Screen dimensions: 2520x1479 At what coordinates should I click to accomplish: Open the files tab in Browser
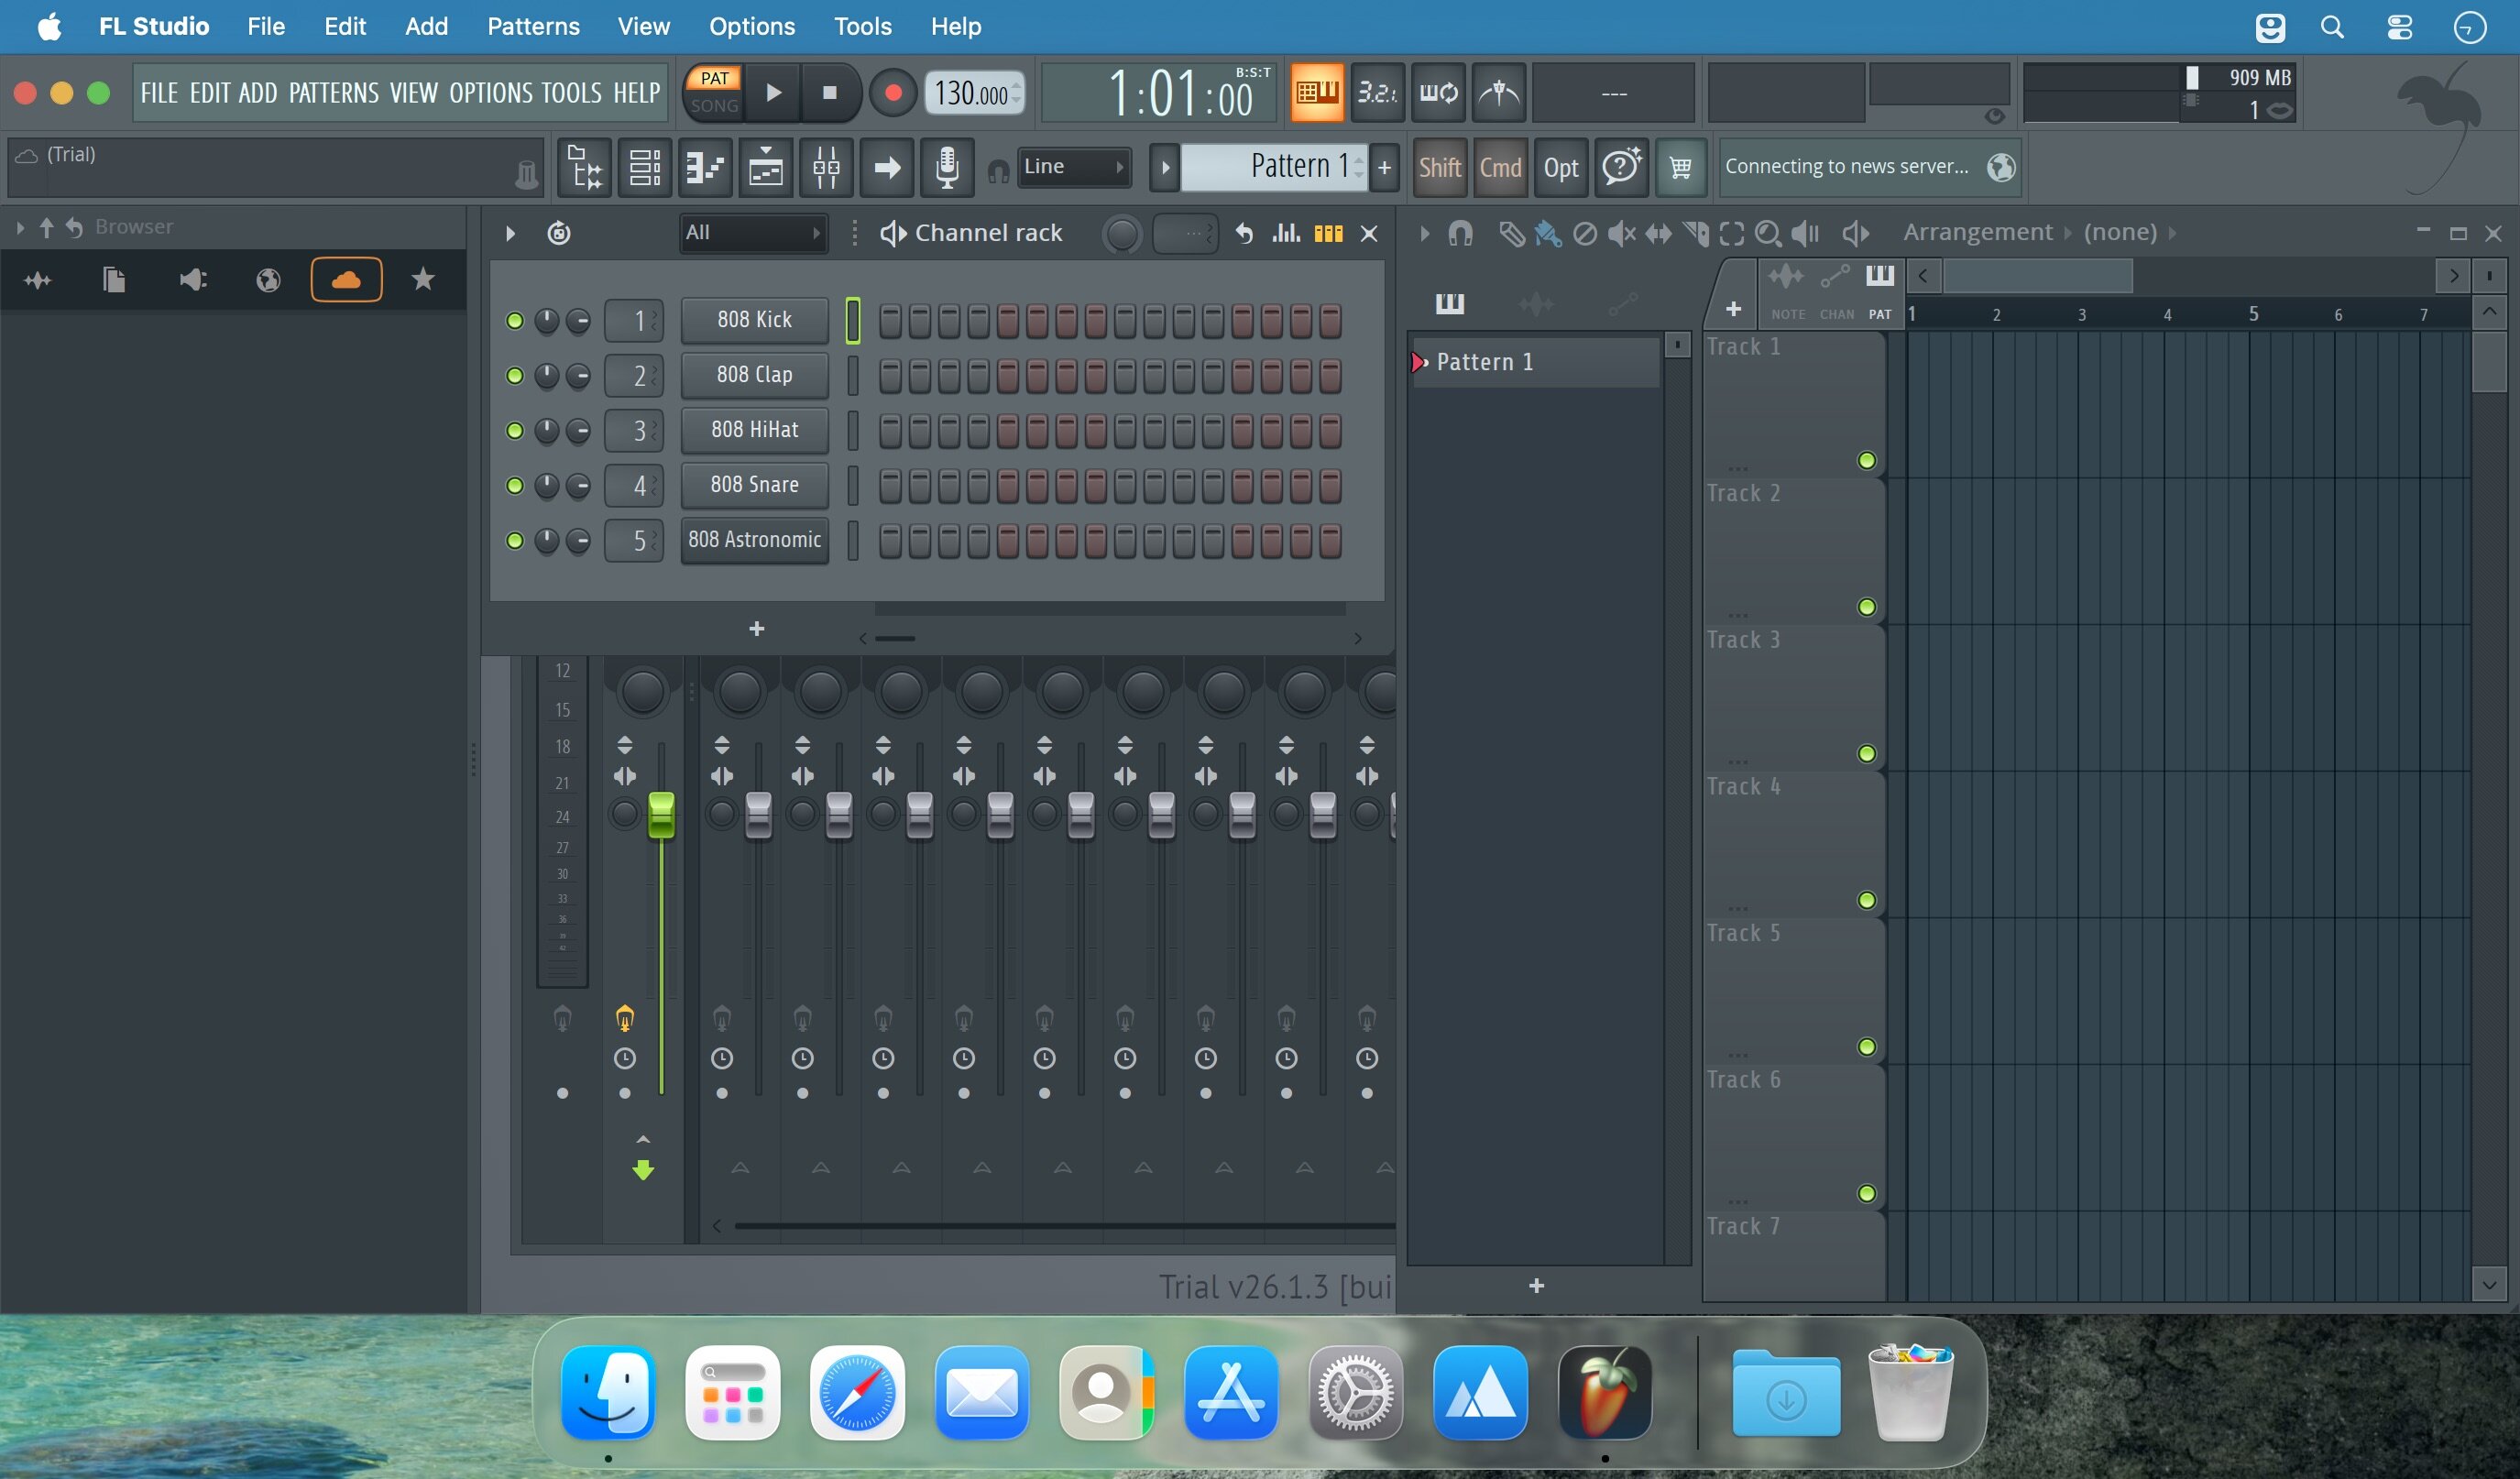[x=114, y=280]
